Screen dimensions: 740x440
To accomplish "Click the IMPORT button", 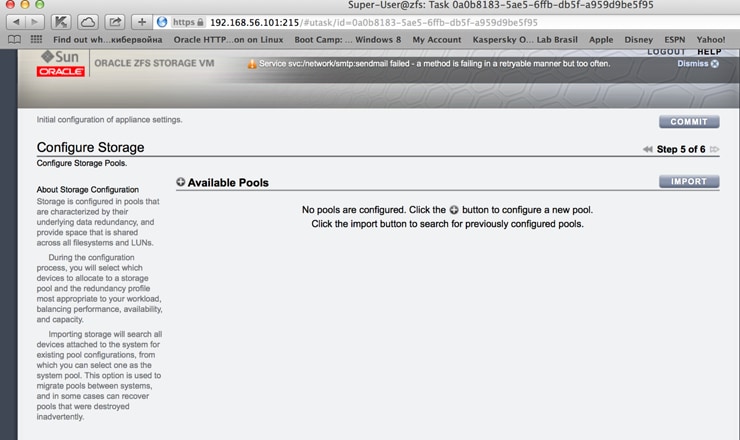I will 689,182.
